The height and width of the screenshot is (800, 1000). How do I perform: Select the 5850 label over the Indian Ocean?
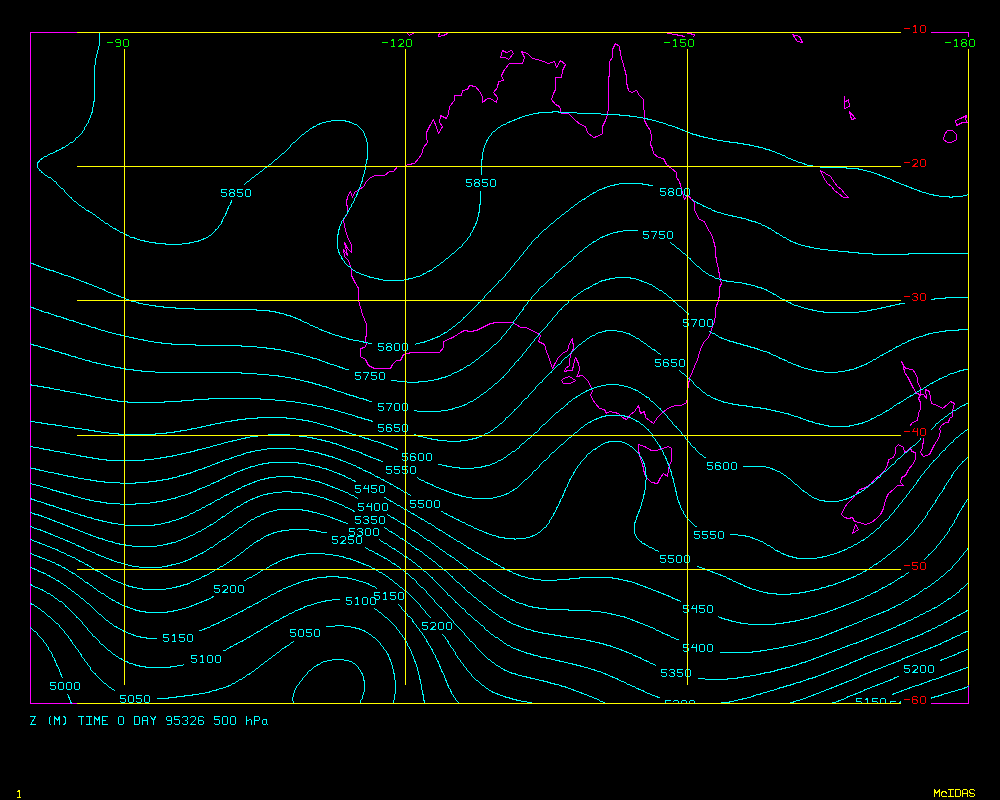236,193
